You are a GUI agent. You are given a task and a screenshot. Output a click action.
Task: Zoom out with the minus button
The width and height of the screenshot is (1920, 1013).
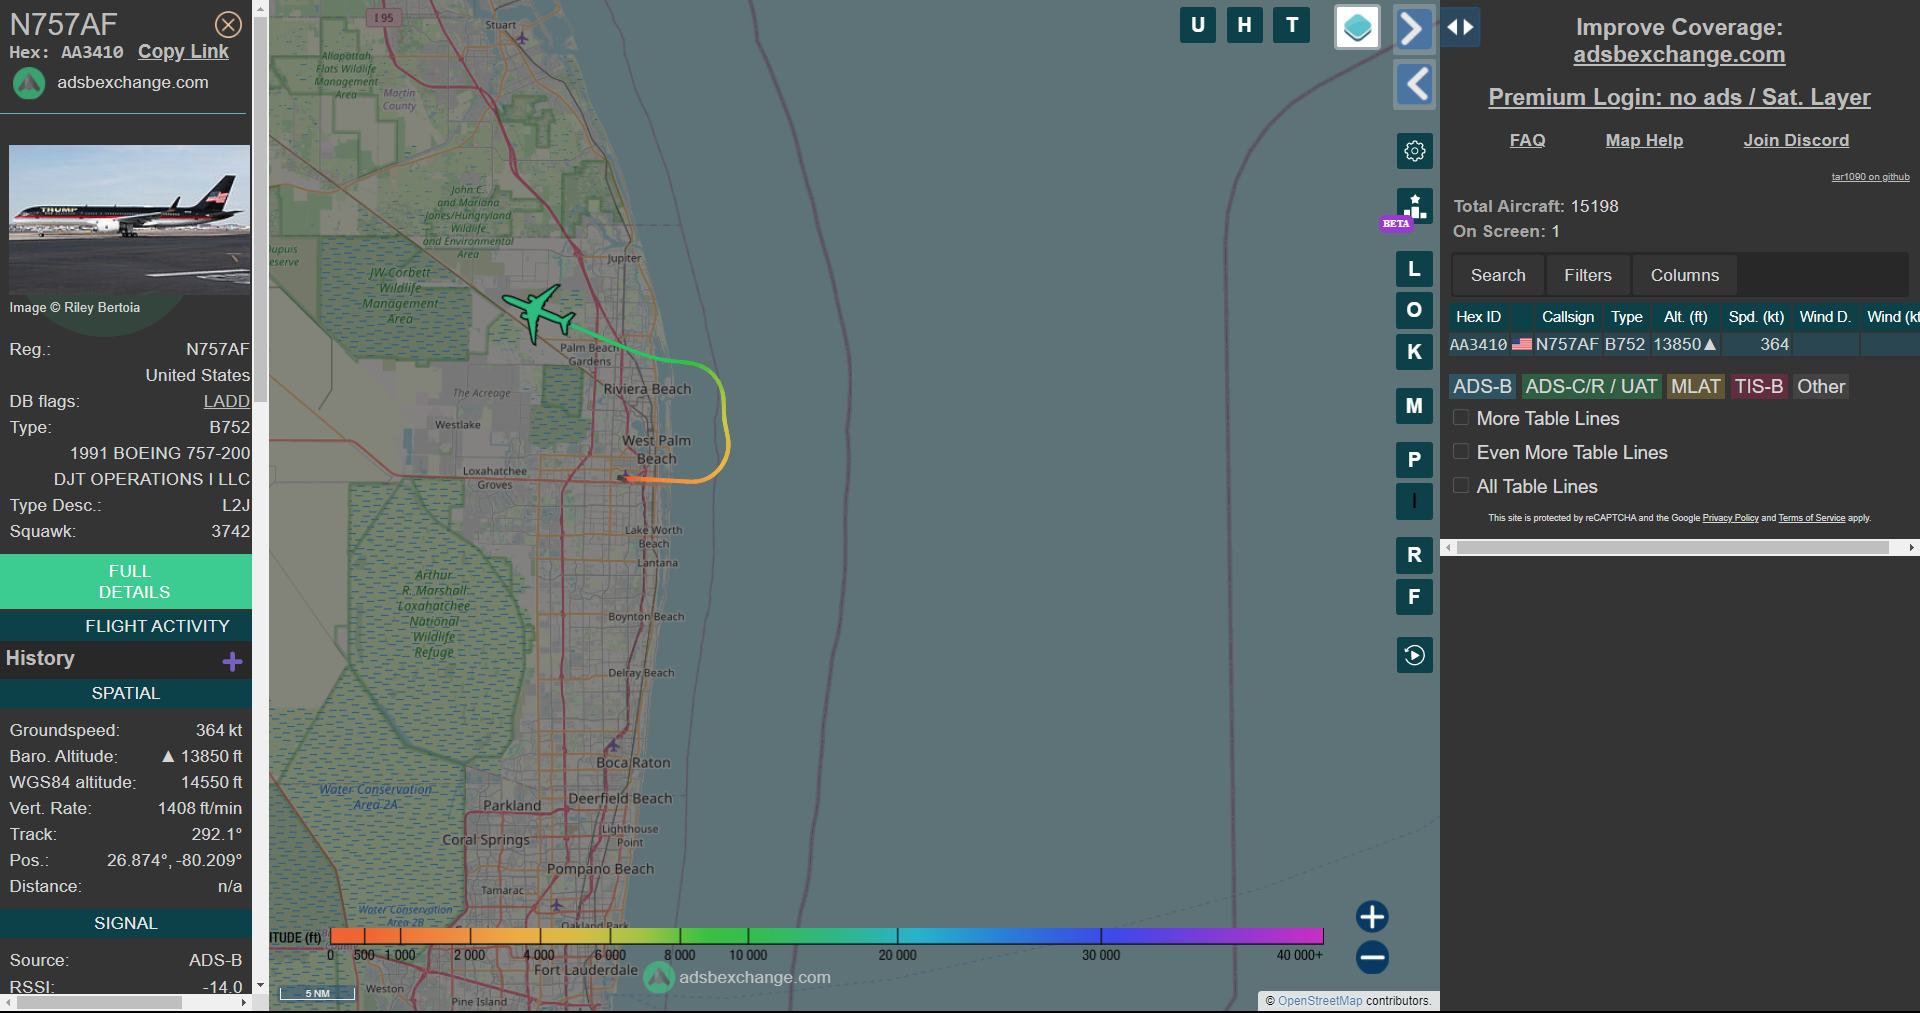(1372, 957)
